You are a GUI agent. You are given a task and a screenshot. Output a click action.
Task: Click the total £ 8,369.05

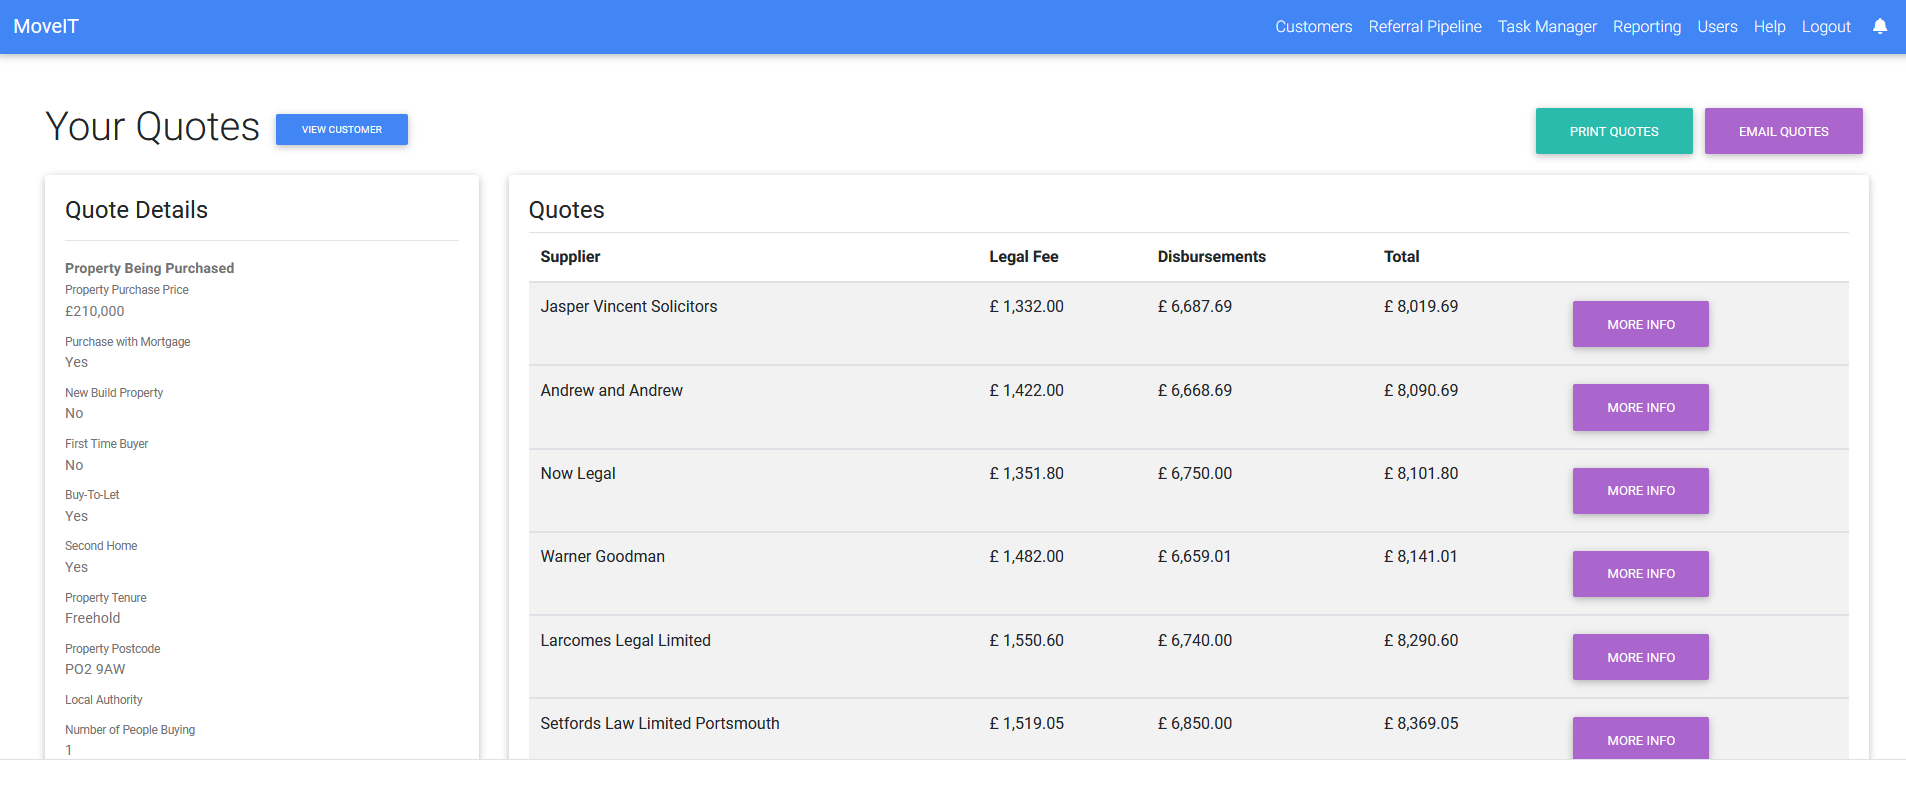click(1420, 724)
